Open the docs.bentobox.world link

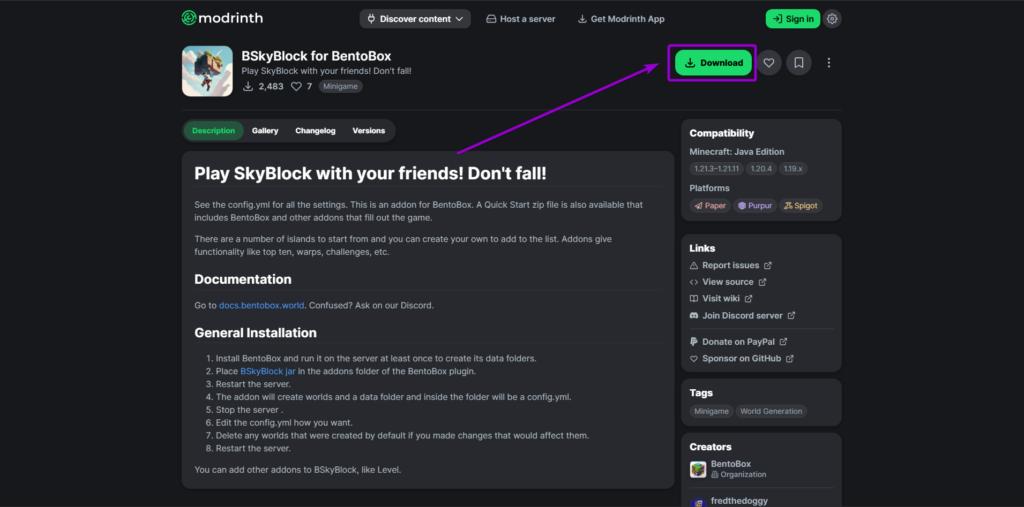point(263,304)
